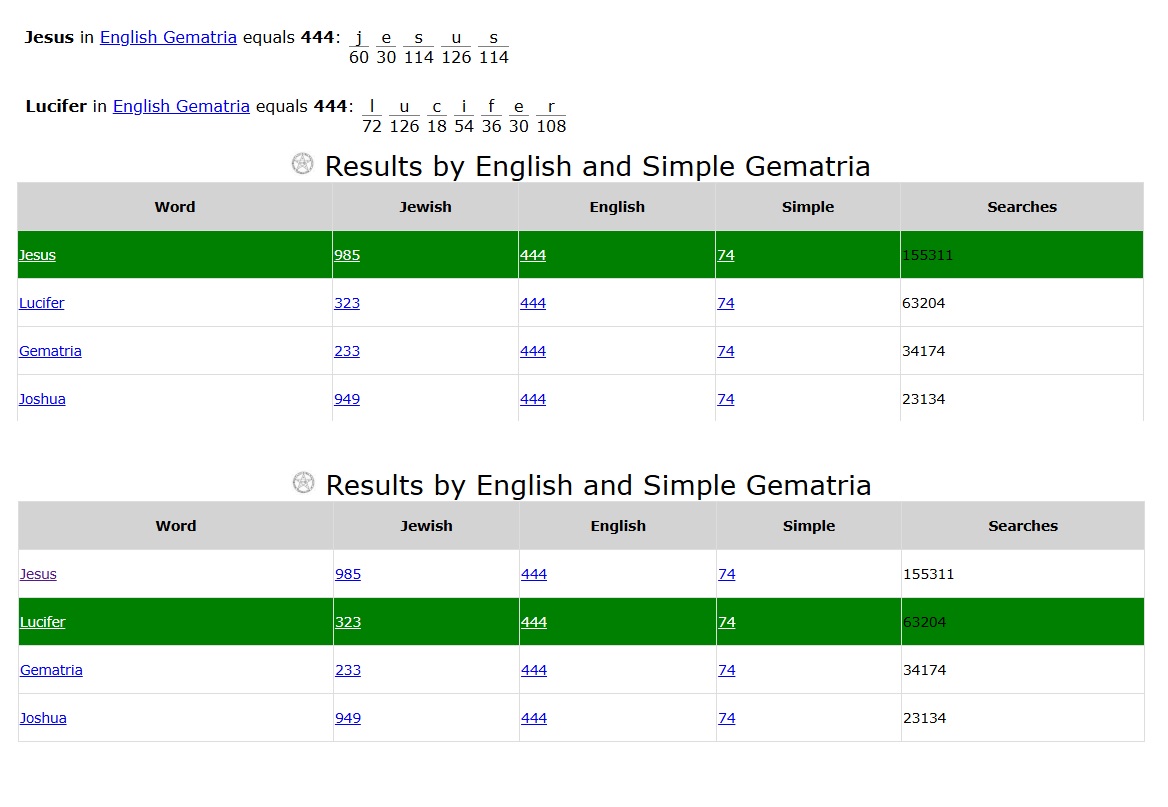The width and height of the screenshot is (1168, 807).
Task: Click the pentagram icon beside second results heading
Action: [303, 482]
